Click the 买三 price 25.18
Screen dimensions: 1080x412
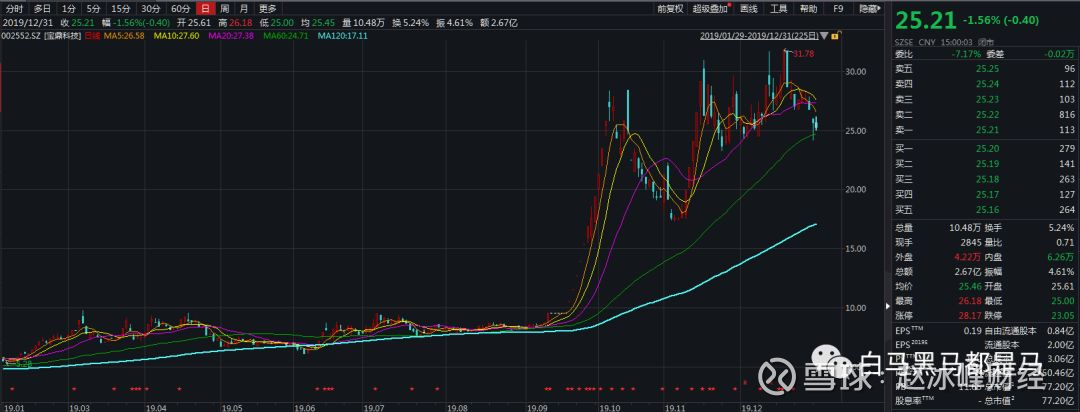tap(986, 179)
